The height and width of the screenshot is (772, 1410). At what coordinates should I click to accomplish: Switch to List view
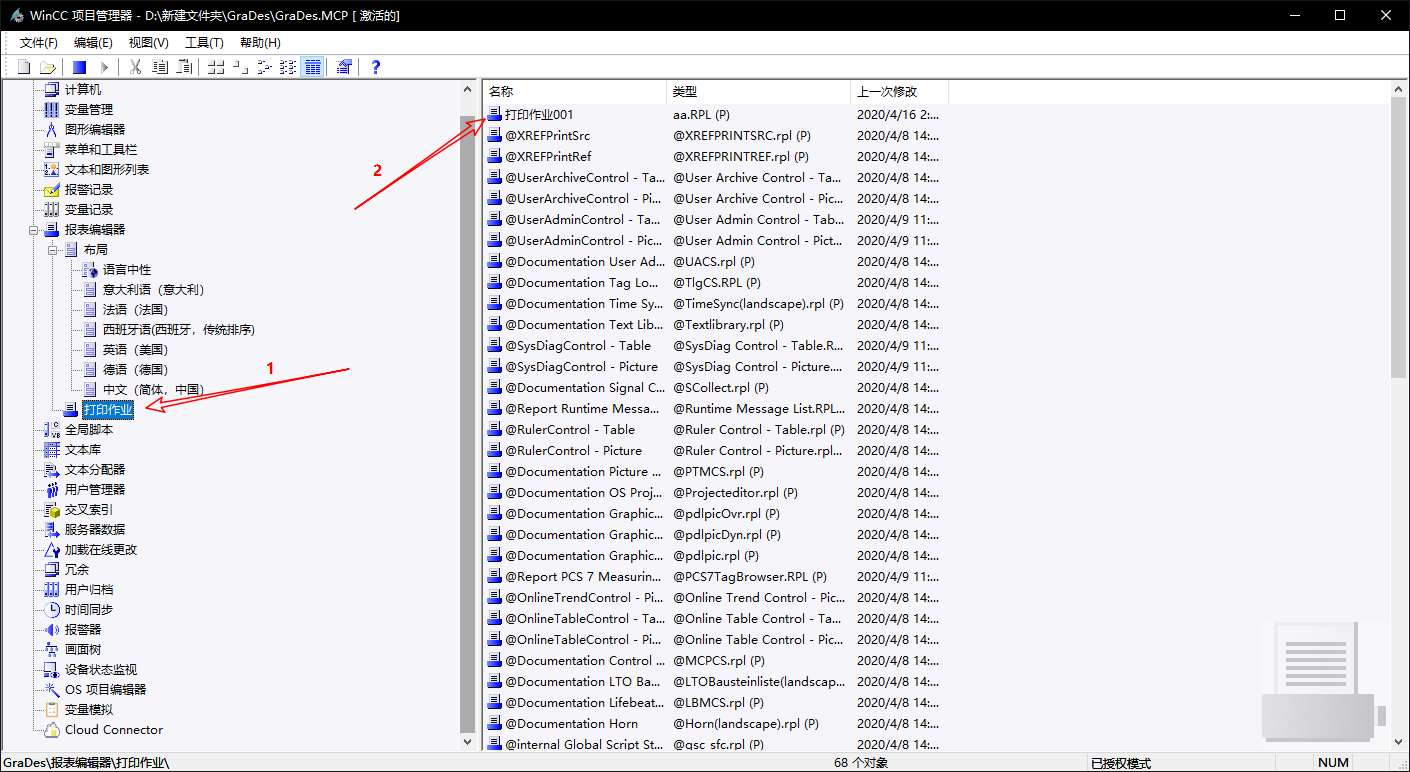[264, 67]
